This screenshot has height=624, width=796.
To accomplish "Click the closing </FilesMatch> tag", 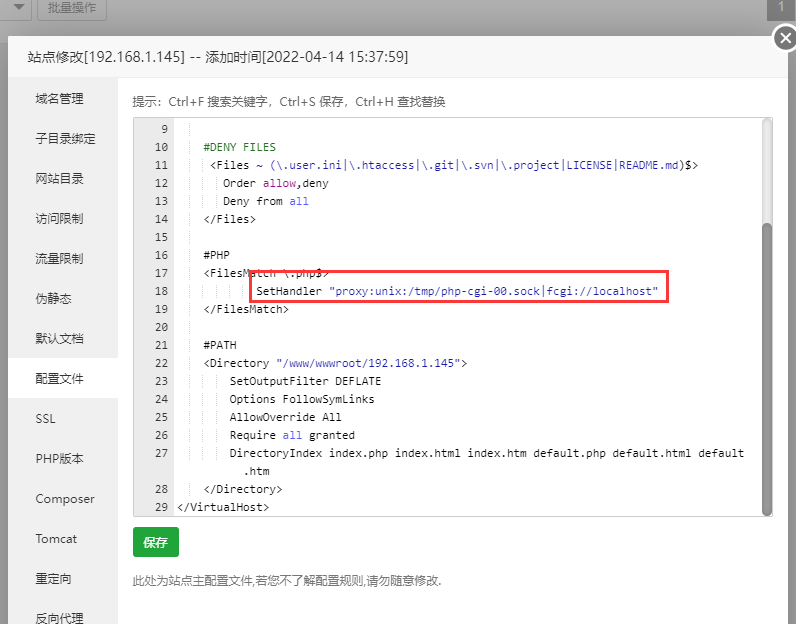I will pyautogui.click(x=246, y=309).
